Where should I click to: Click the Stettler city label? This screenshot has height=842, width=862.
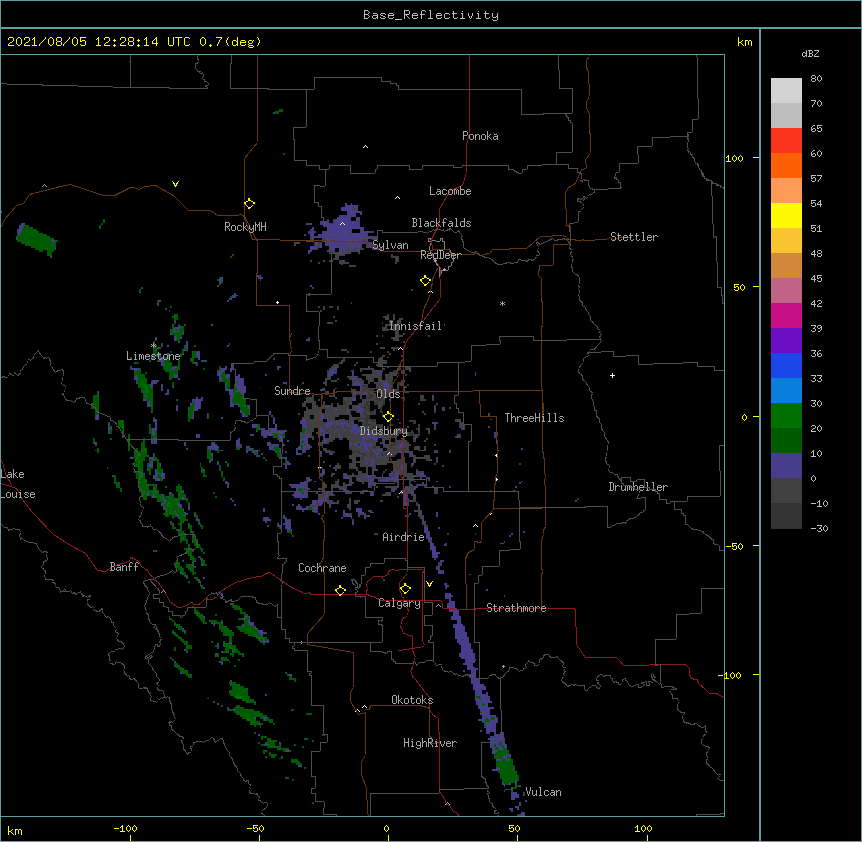[634, 237]
